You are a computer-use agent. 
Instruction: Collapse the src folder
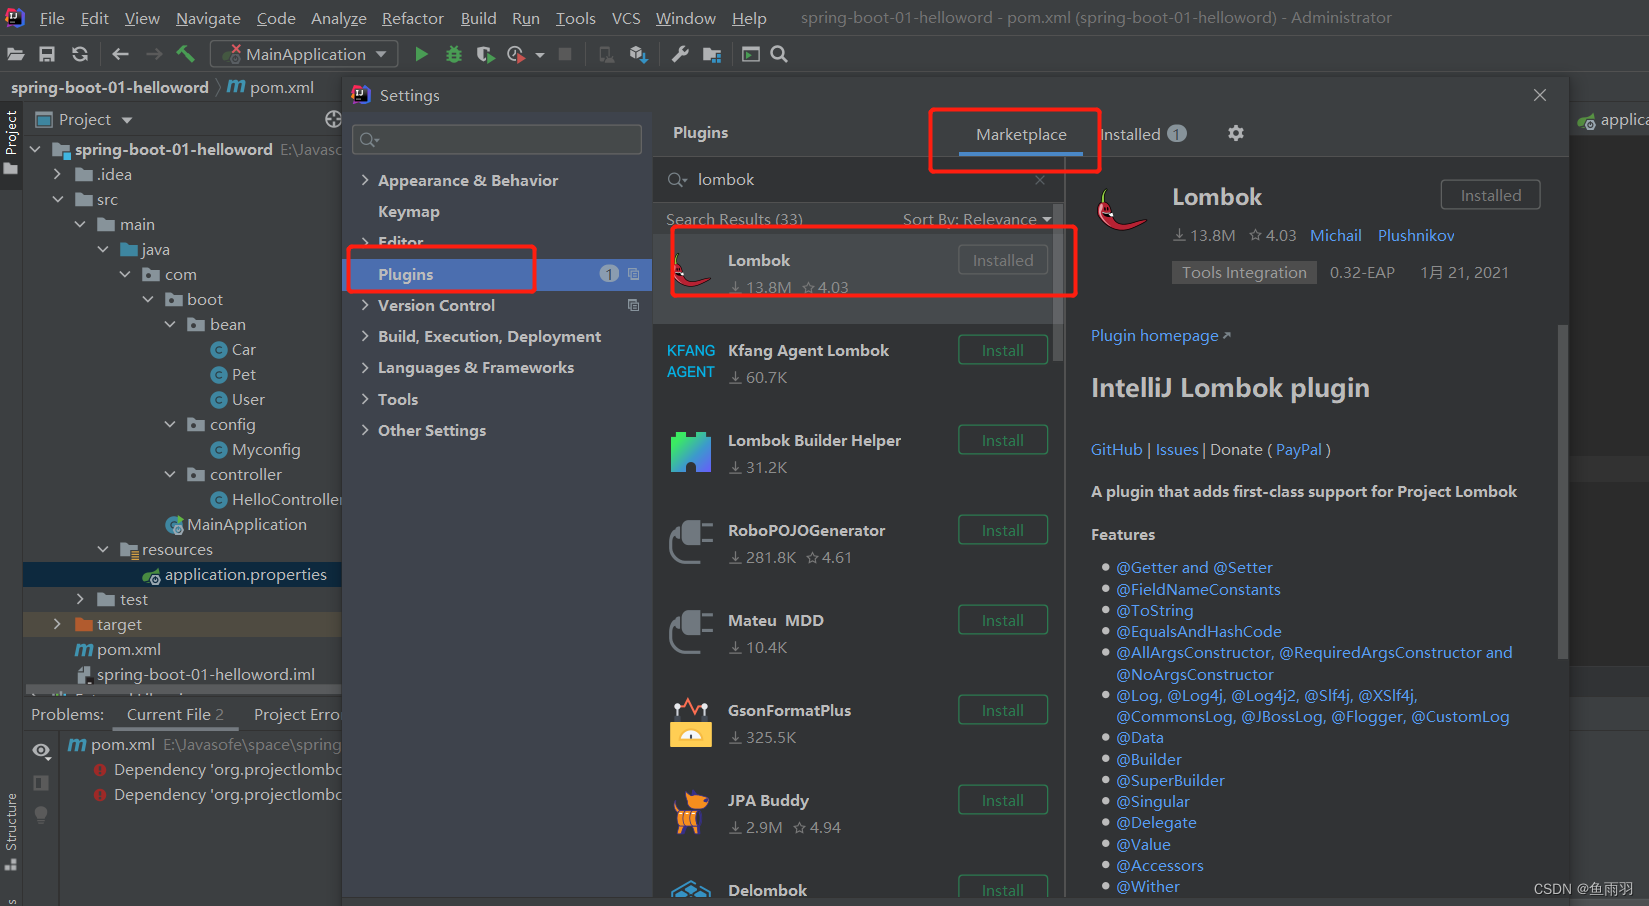(58, 199)
